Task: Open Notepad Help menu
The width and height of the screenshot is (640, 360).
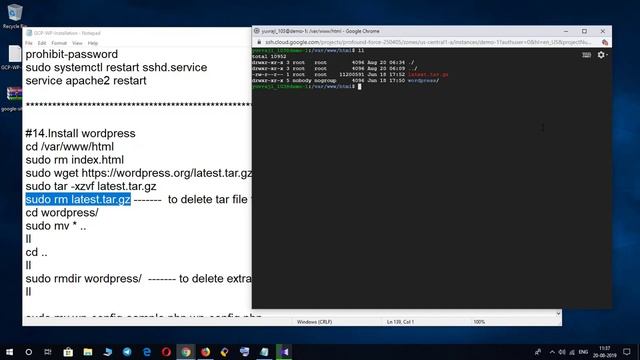Action: (93, 43)
